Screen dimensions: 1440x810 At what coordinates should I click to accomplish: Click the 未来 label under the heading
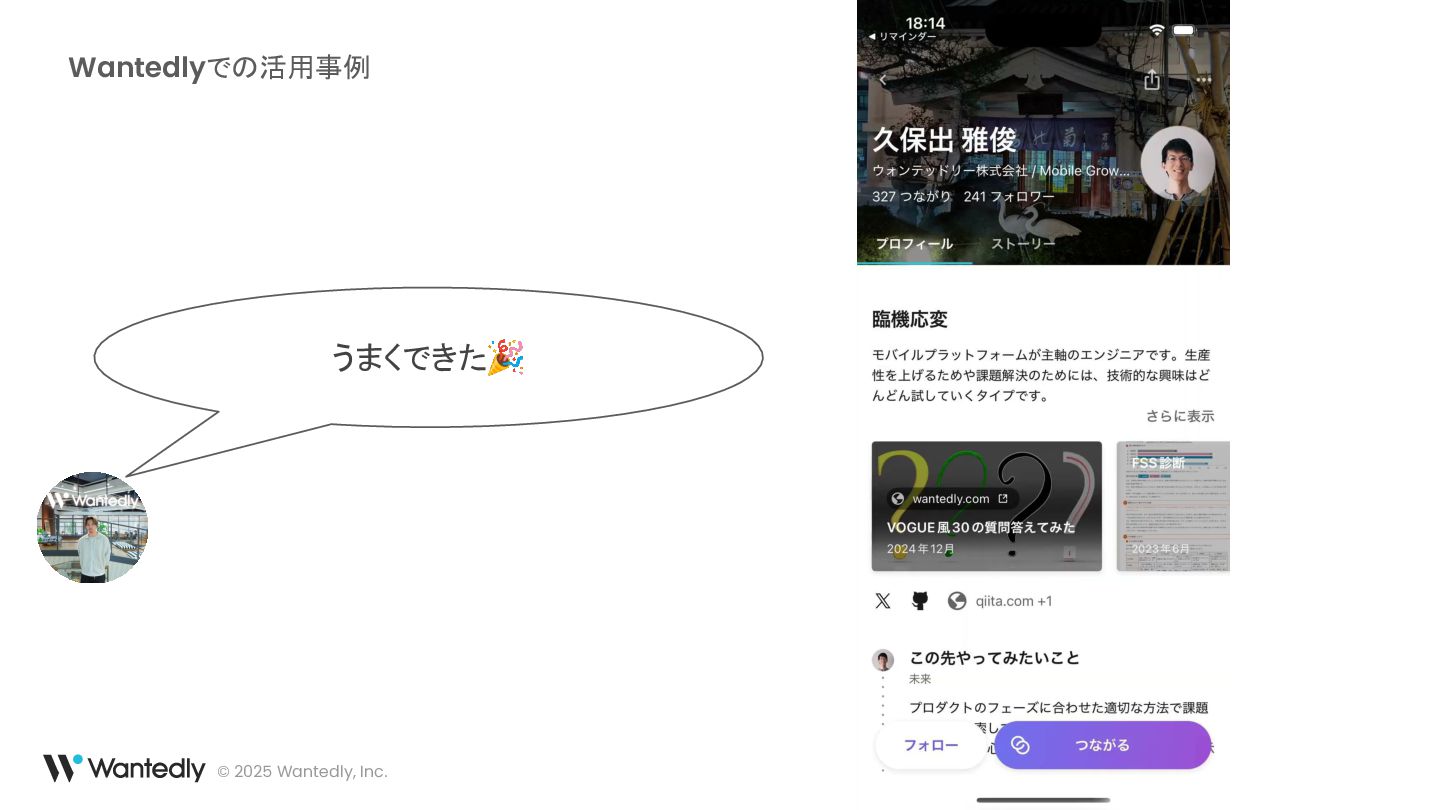point(920,679)
